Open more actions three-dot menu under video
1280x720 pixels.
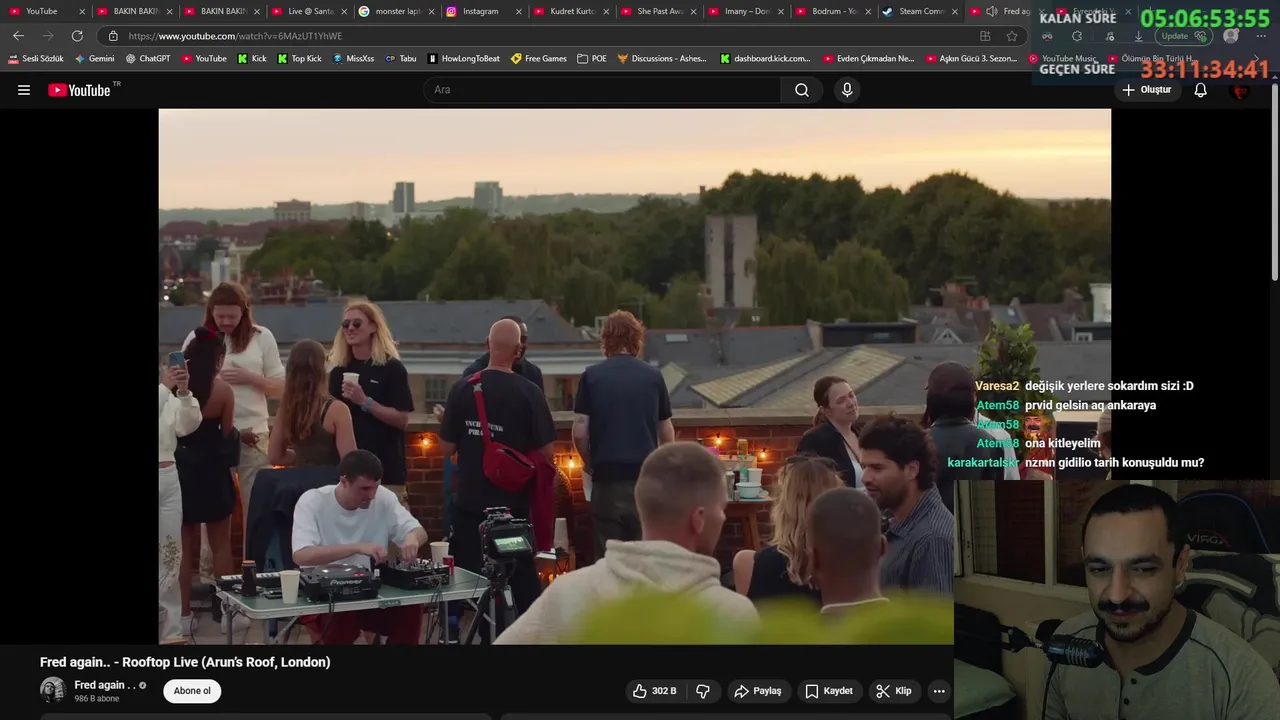(939, 691)
